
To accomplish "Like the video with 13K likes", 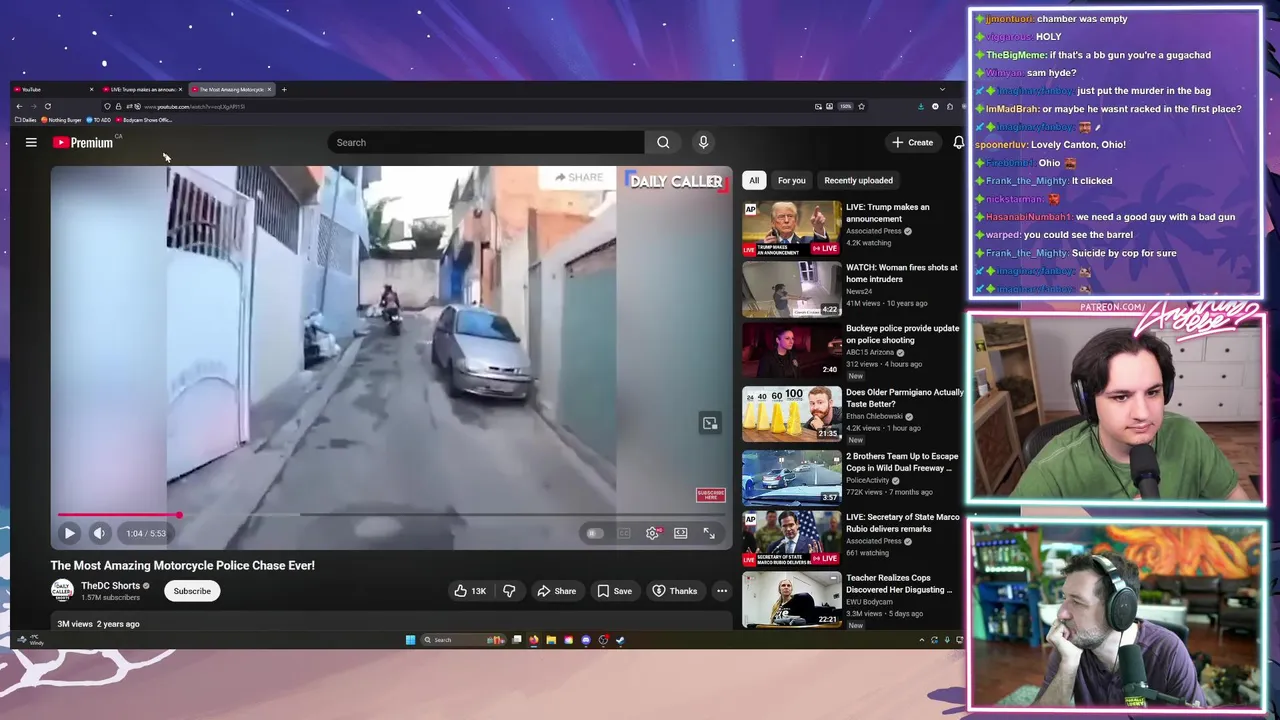I will (469, 591).
